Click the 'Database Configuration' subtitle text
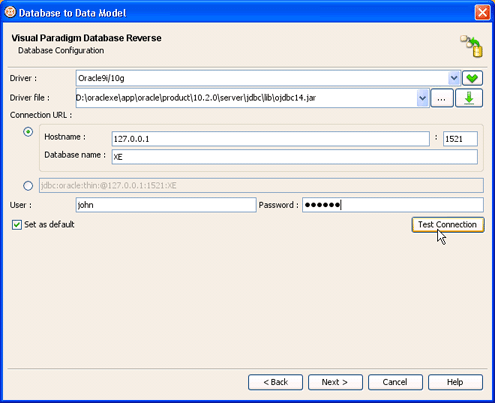This screenshot has height=403, width=495. [61, 50]
